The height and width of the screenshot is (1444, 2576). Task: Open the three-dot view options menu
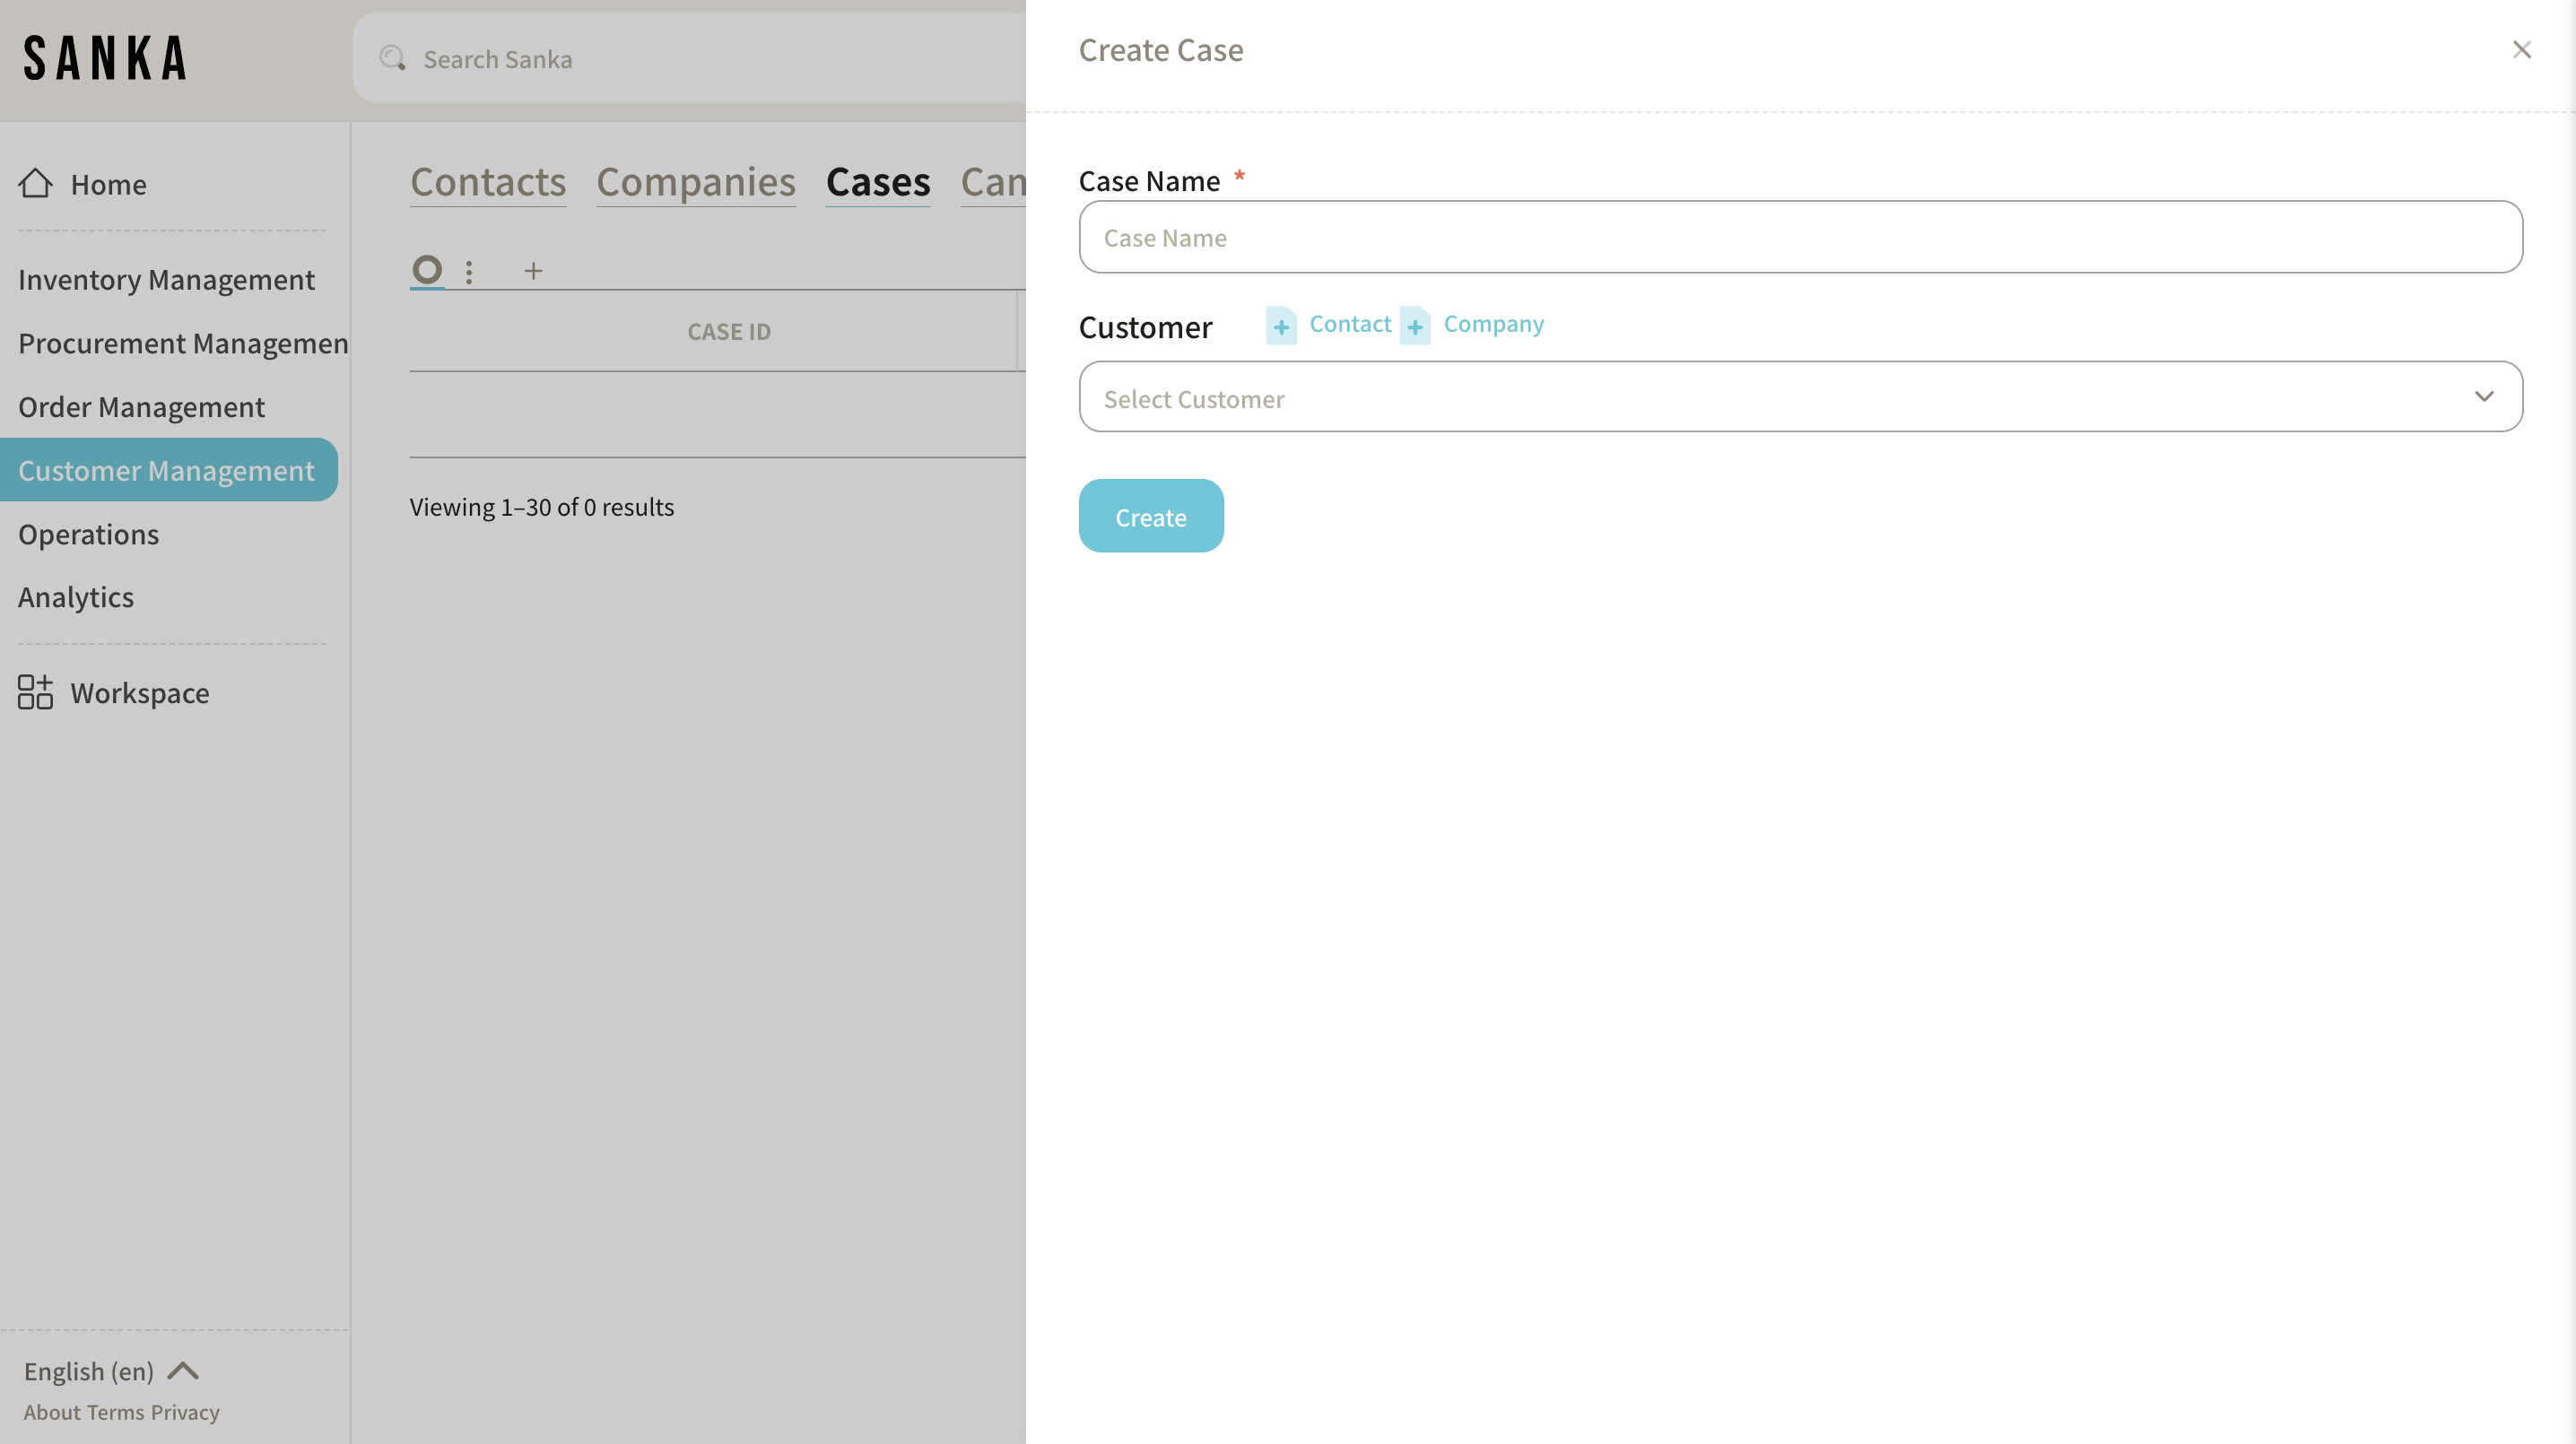pos(469,271)
